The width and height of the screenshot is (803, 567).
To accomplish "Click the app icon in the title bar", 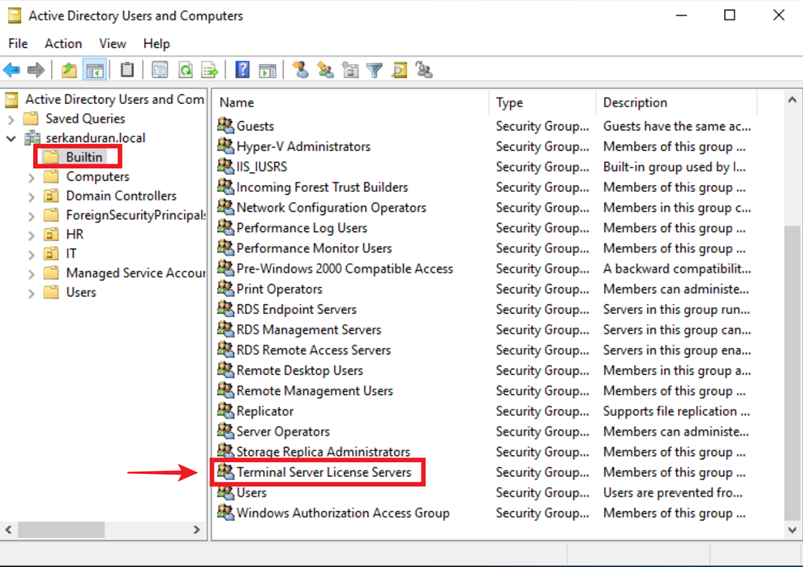I will tap(14, 16).
